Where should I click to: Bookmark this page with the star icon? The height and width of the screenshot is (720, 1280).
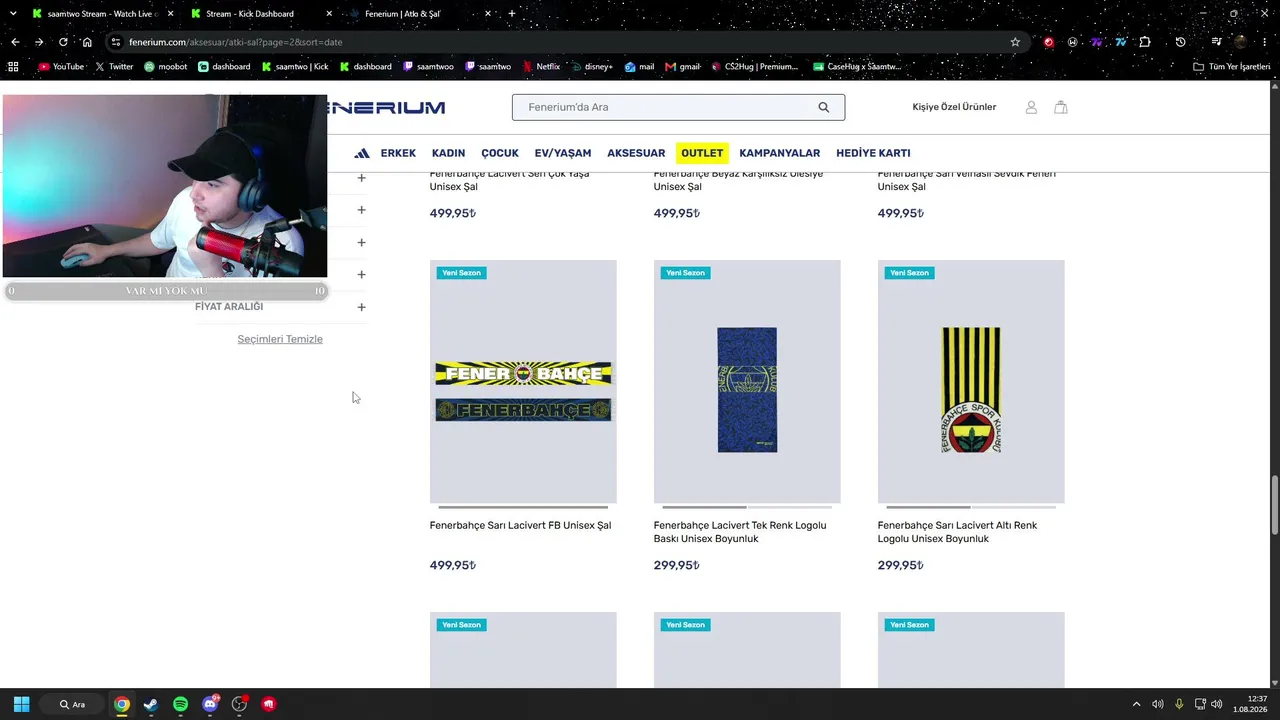[1015, 42]
